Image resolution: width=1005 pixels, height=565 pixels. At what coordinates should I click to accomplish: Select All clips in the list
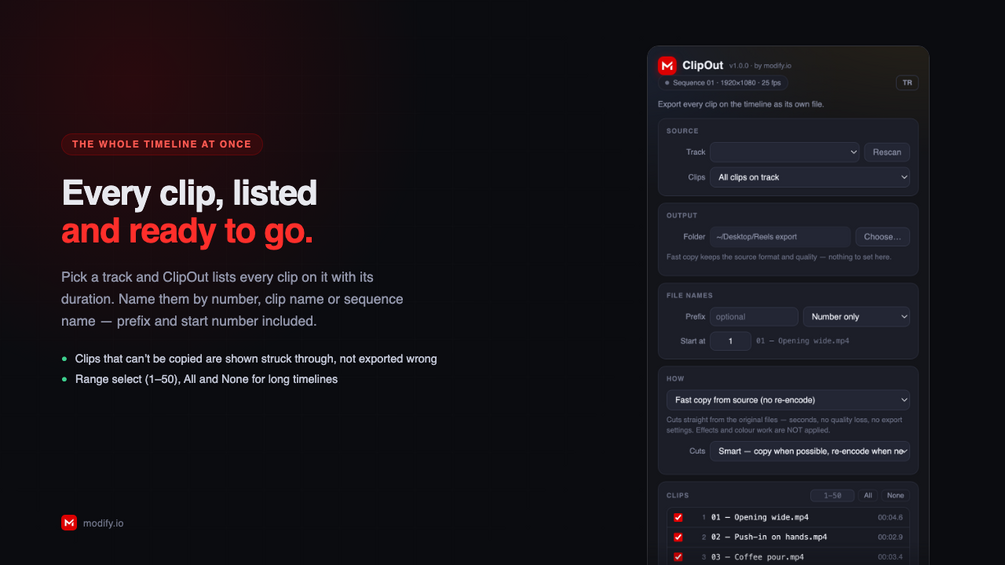[867, 495]
